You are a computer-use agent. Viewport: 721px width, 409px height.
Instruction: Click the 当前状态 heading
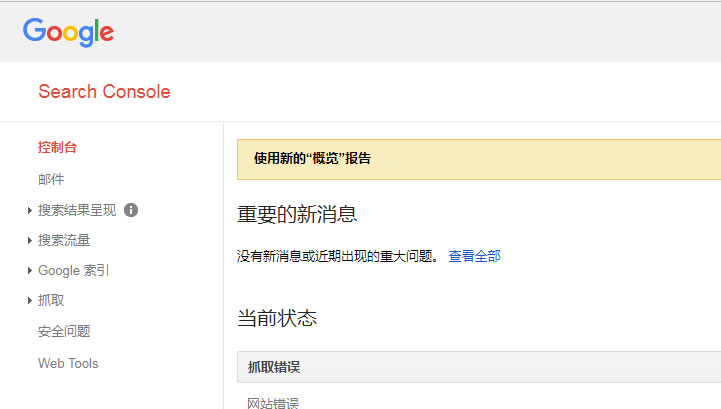(x=277, y=318)
